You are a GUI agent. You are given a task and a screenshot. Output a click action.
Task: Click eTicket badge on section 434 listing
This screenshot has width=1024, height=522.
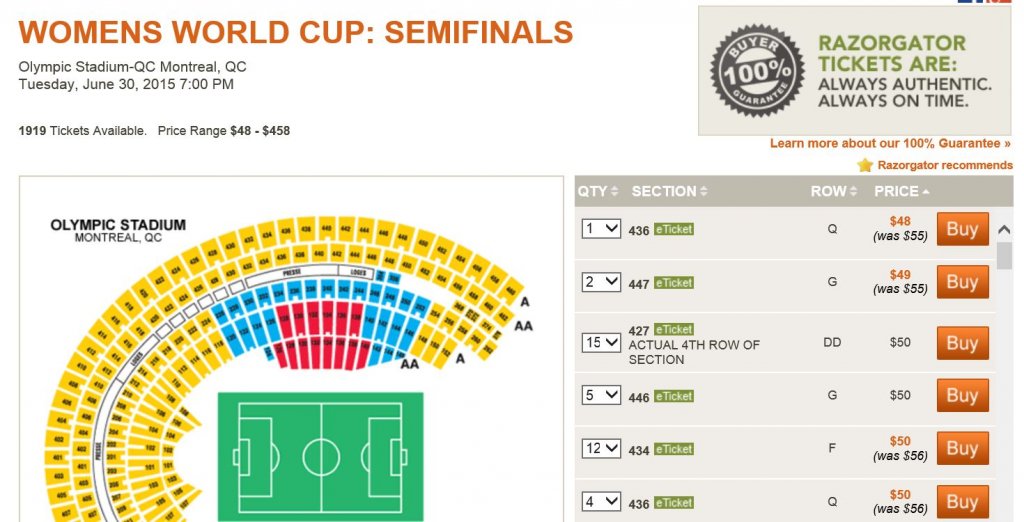coord(674,449)
